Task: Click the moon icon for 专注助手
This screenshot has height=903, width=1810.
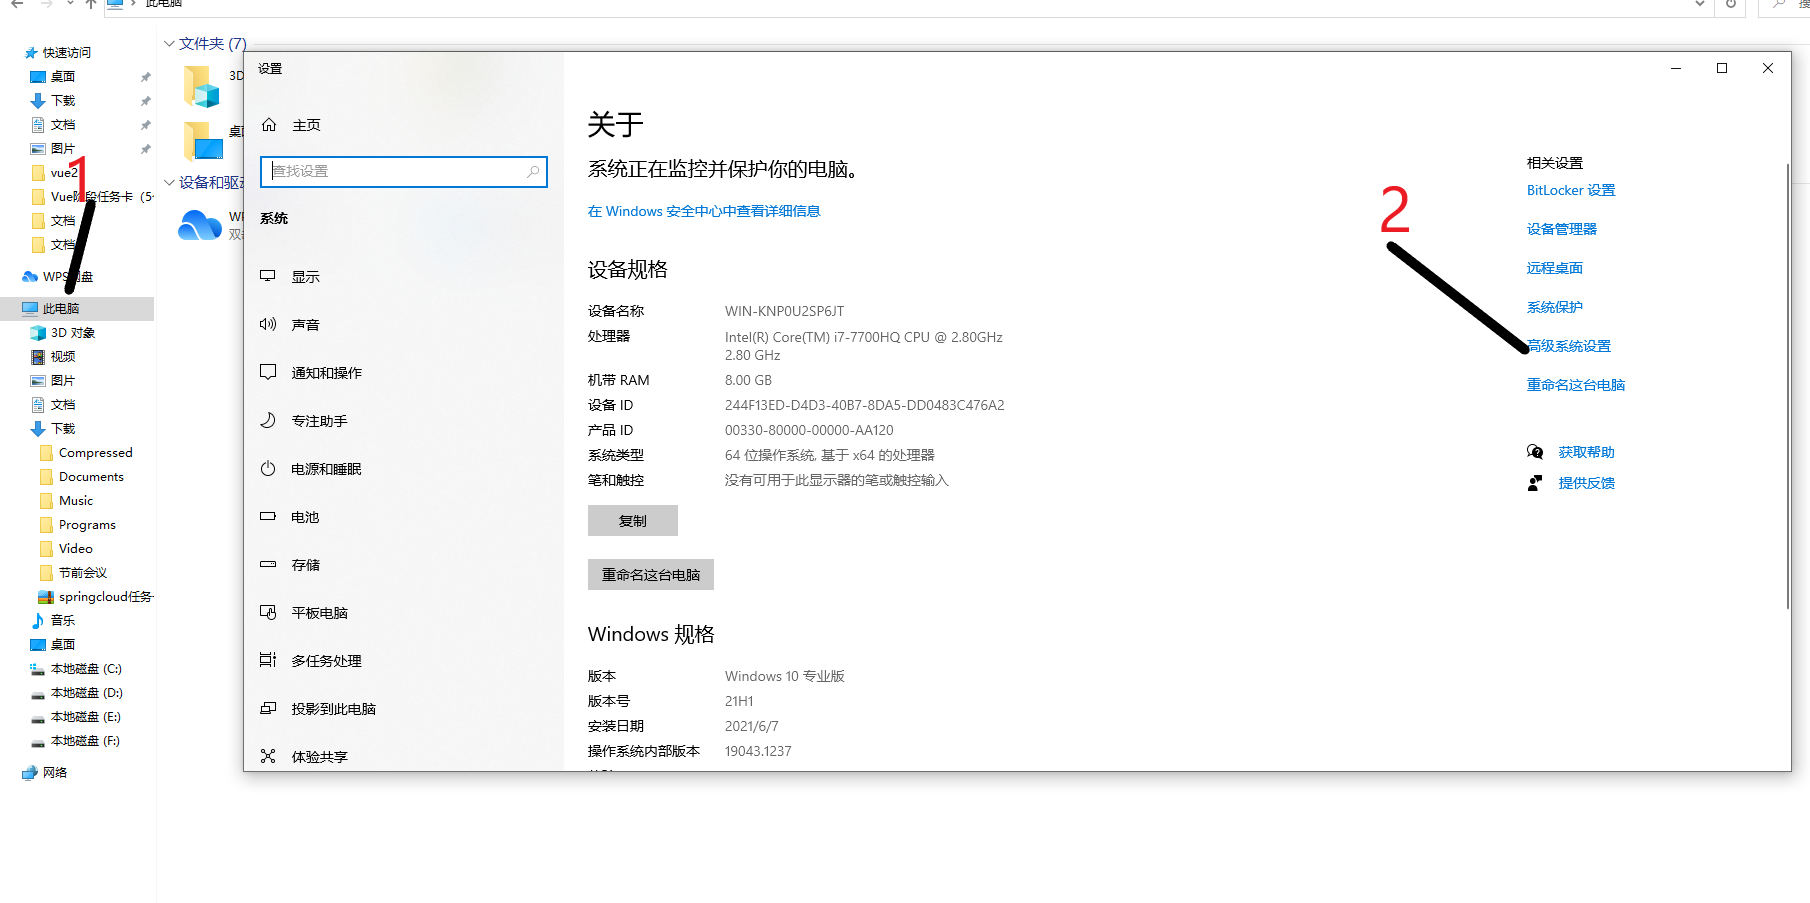Action: click(x=268, y=420)
